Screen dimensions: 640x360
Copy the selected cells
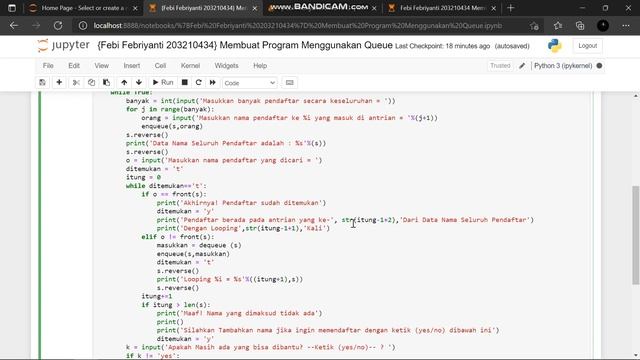tap(91, 82)
